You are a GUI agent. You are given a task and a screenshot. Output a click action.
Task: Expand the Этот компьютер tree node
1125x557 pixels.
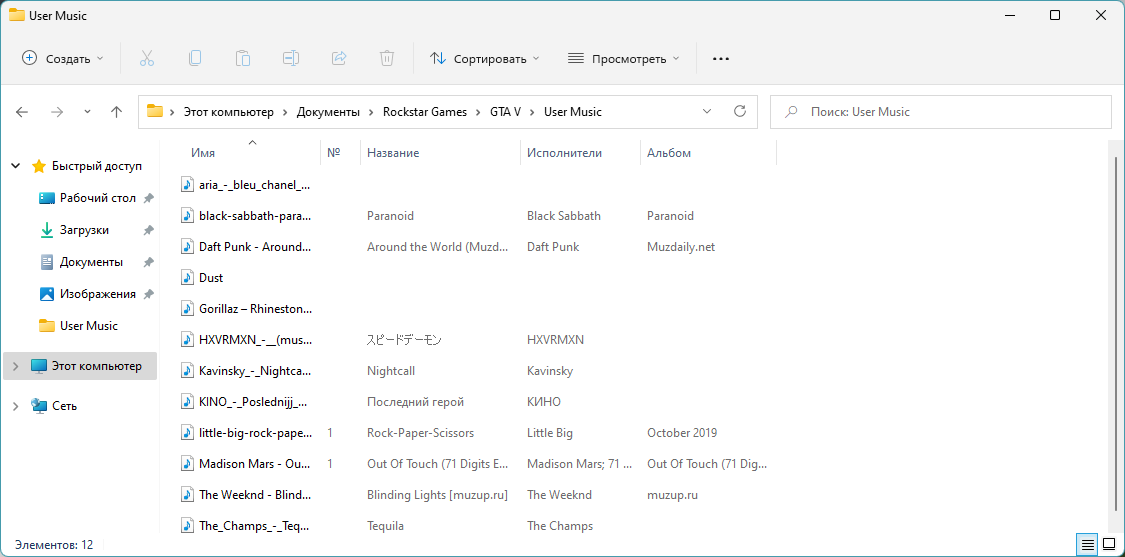pyautogui.click(x=15, y=366)
